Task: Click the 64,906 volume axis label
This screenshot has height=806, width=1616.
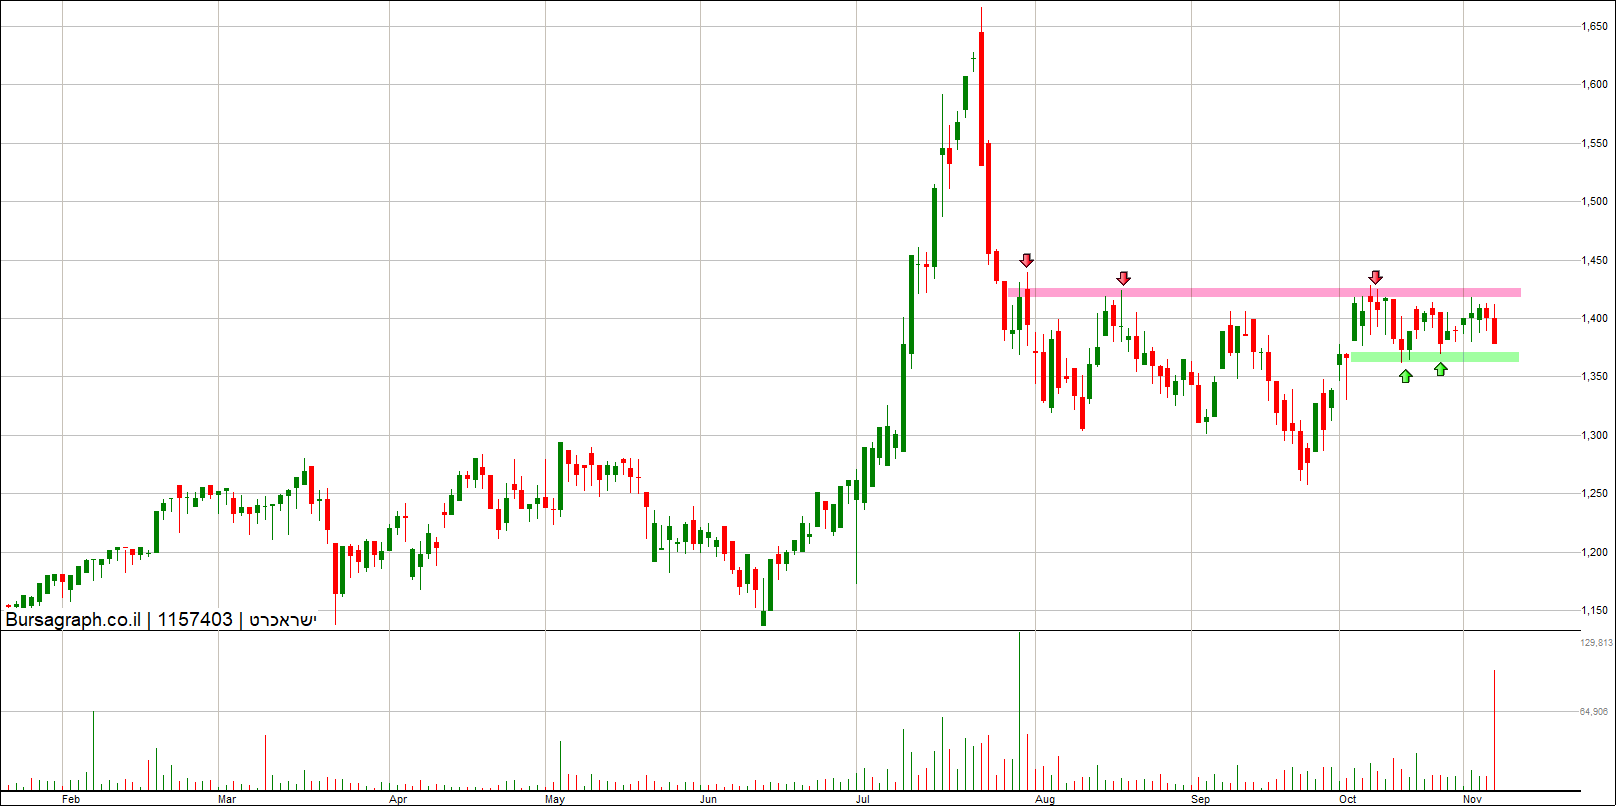Action: [1596, 712]
